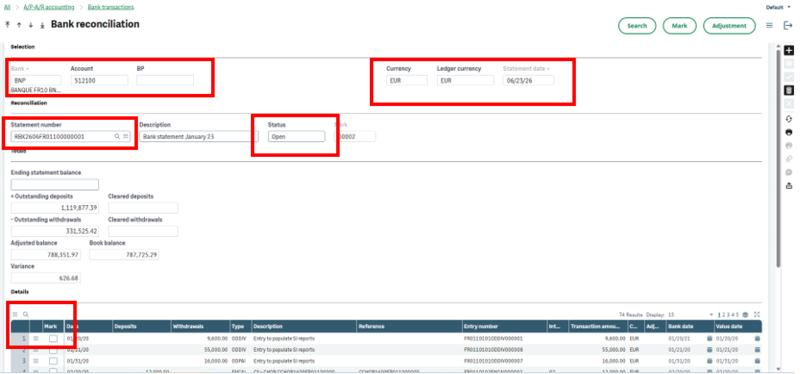800x374 pixels.
Task: Jump to the first record arrow
Action: pyautogui.click(x=7, y=25)
